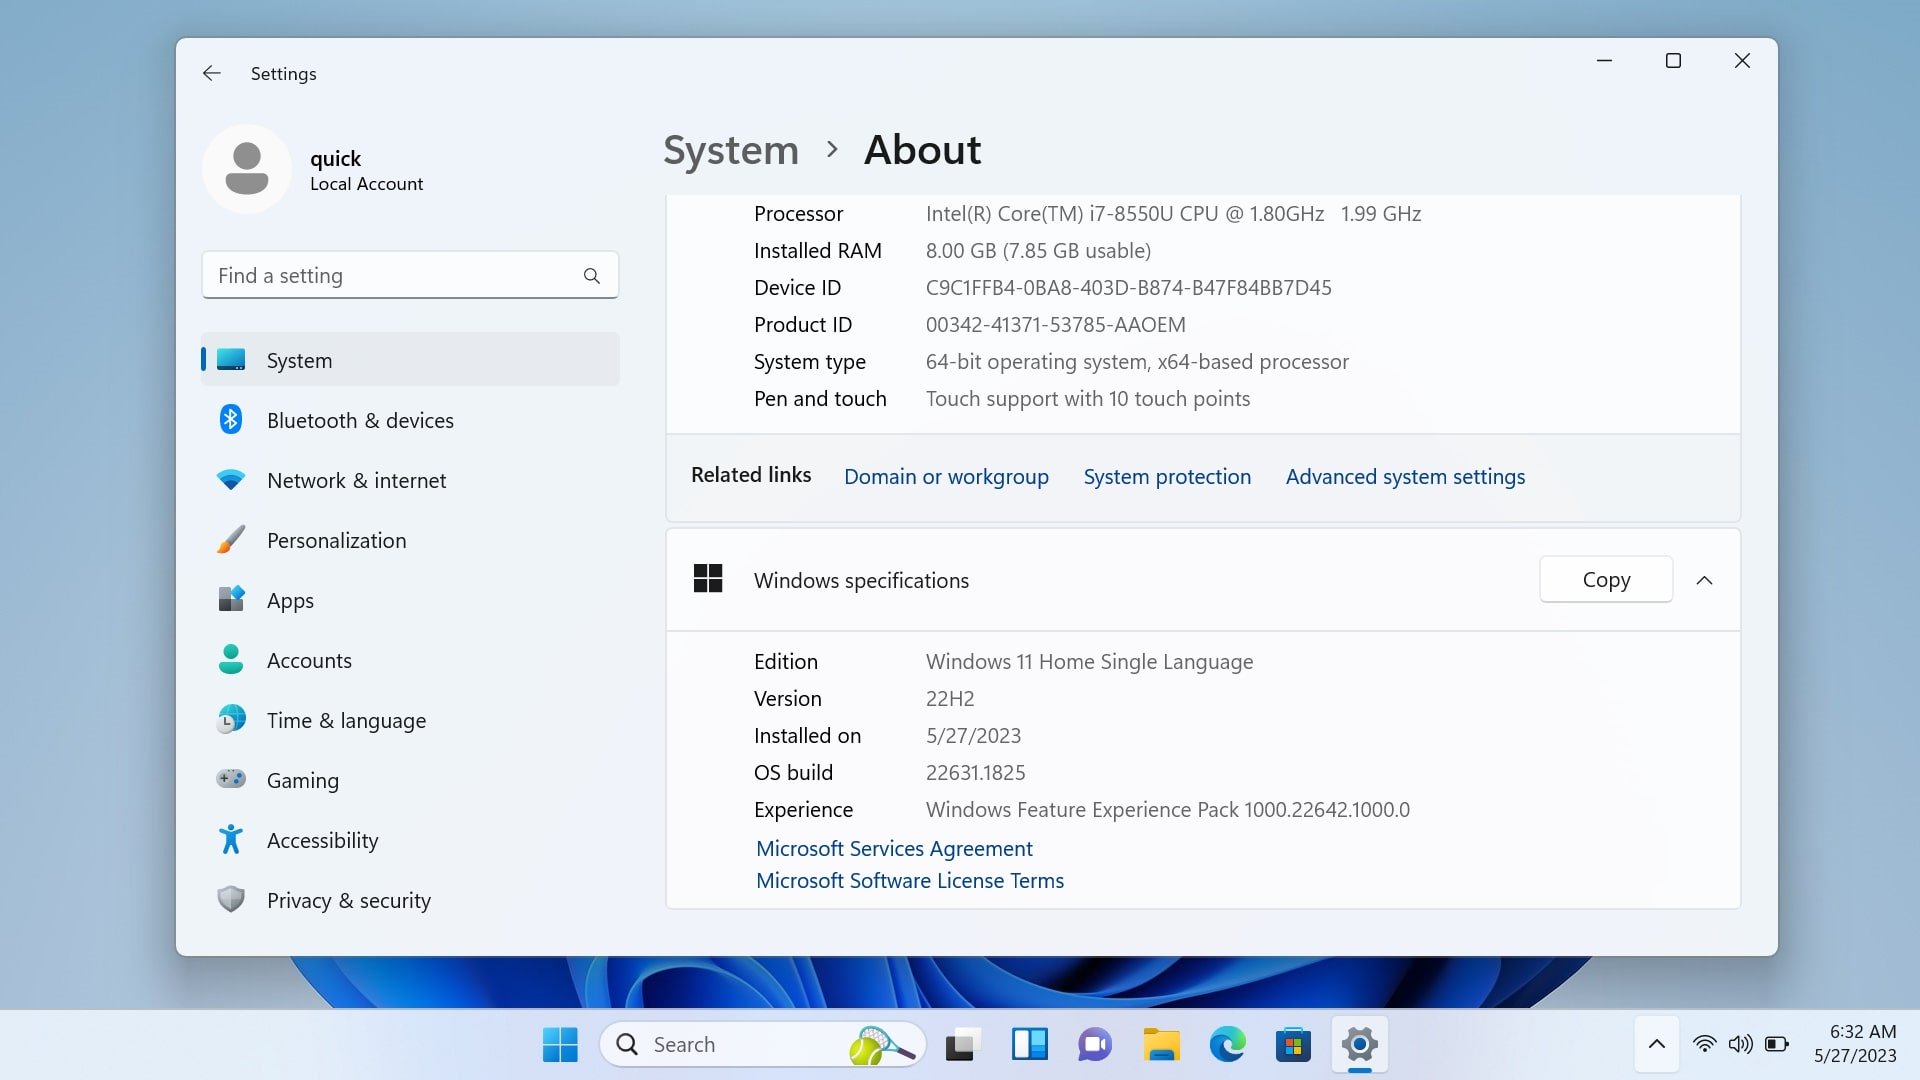
Task: Click the network status icon in system tray
Action: click(1705, 1043)
